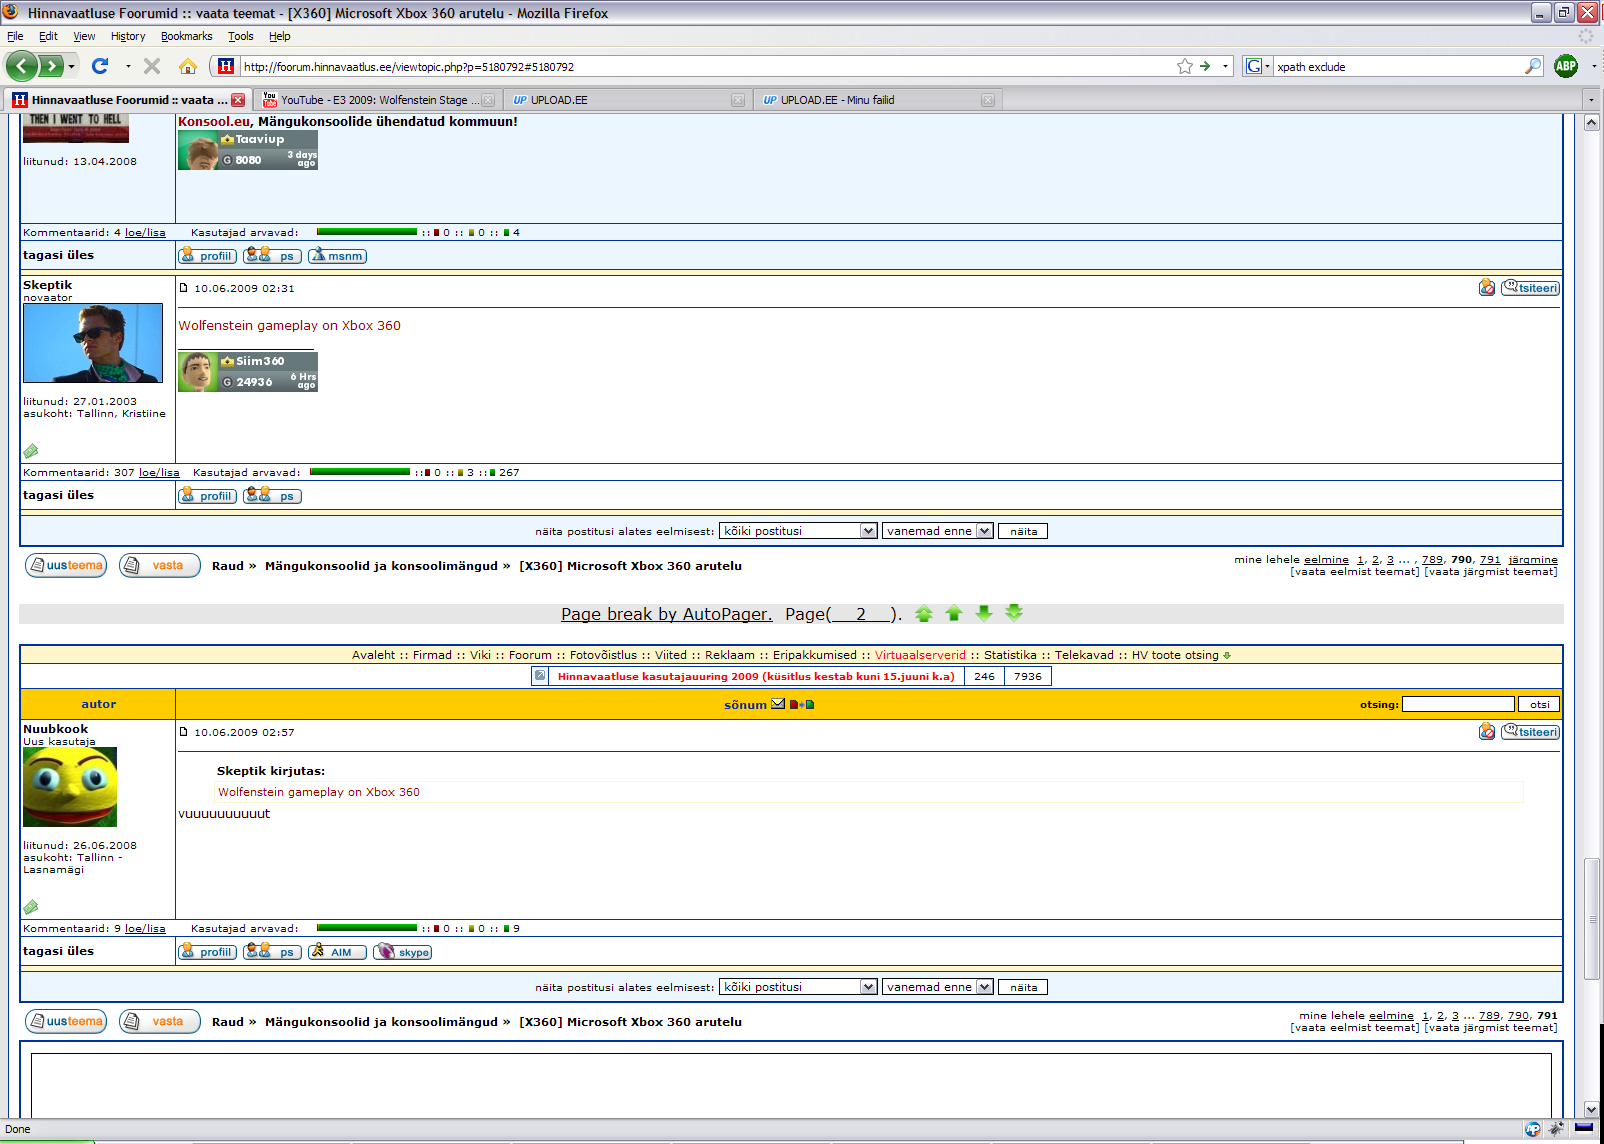Click the msnm contact button
This screenshot has width=1604, height=1144.
[x=337, y=256]
